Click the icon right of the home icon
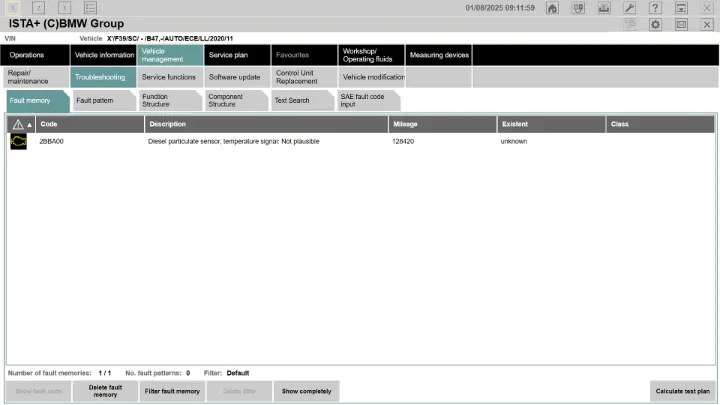Screen dimensions: 720x405 coord(578,8)
